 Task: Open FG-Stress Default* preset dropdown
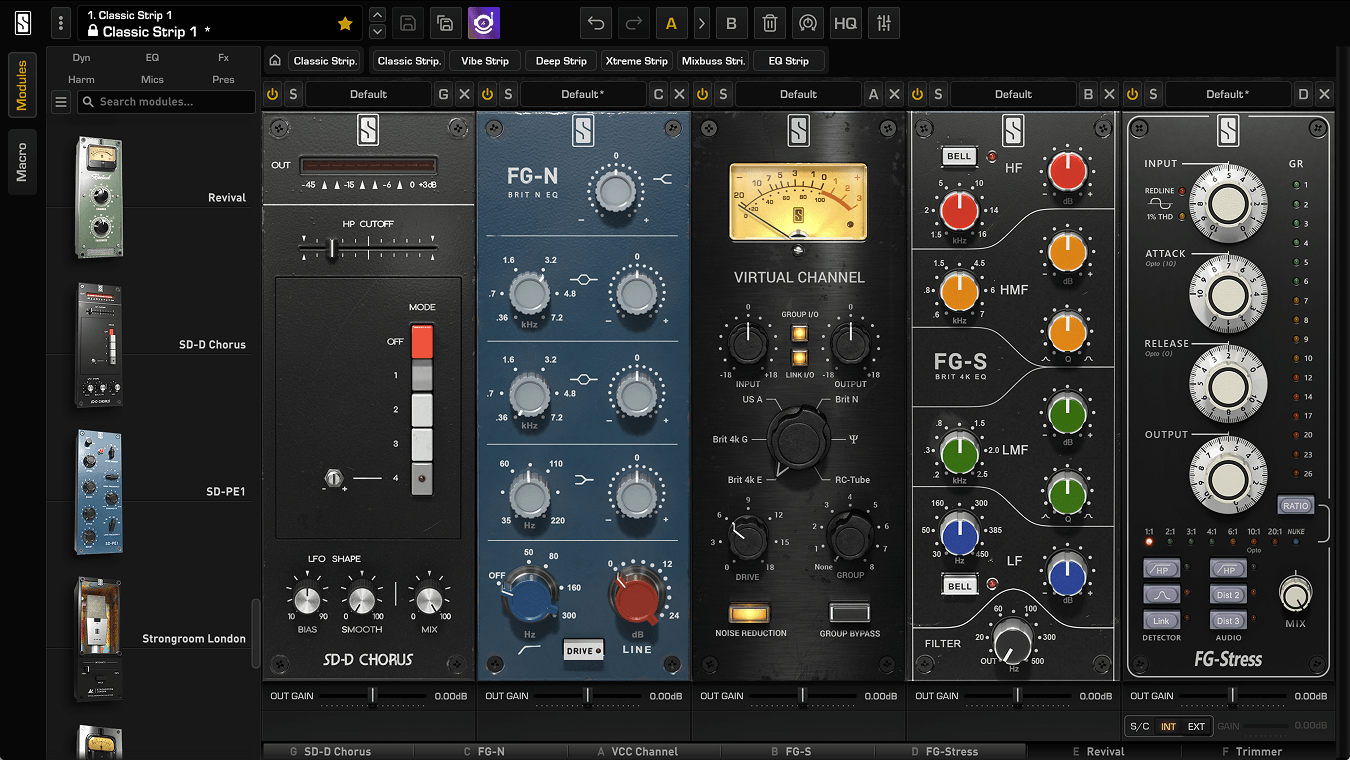pyautogui.click(x=1228, y=94)
